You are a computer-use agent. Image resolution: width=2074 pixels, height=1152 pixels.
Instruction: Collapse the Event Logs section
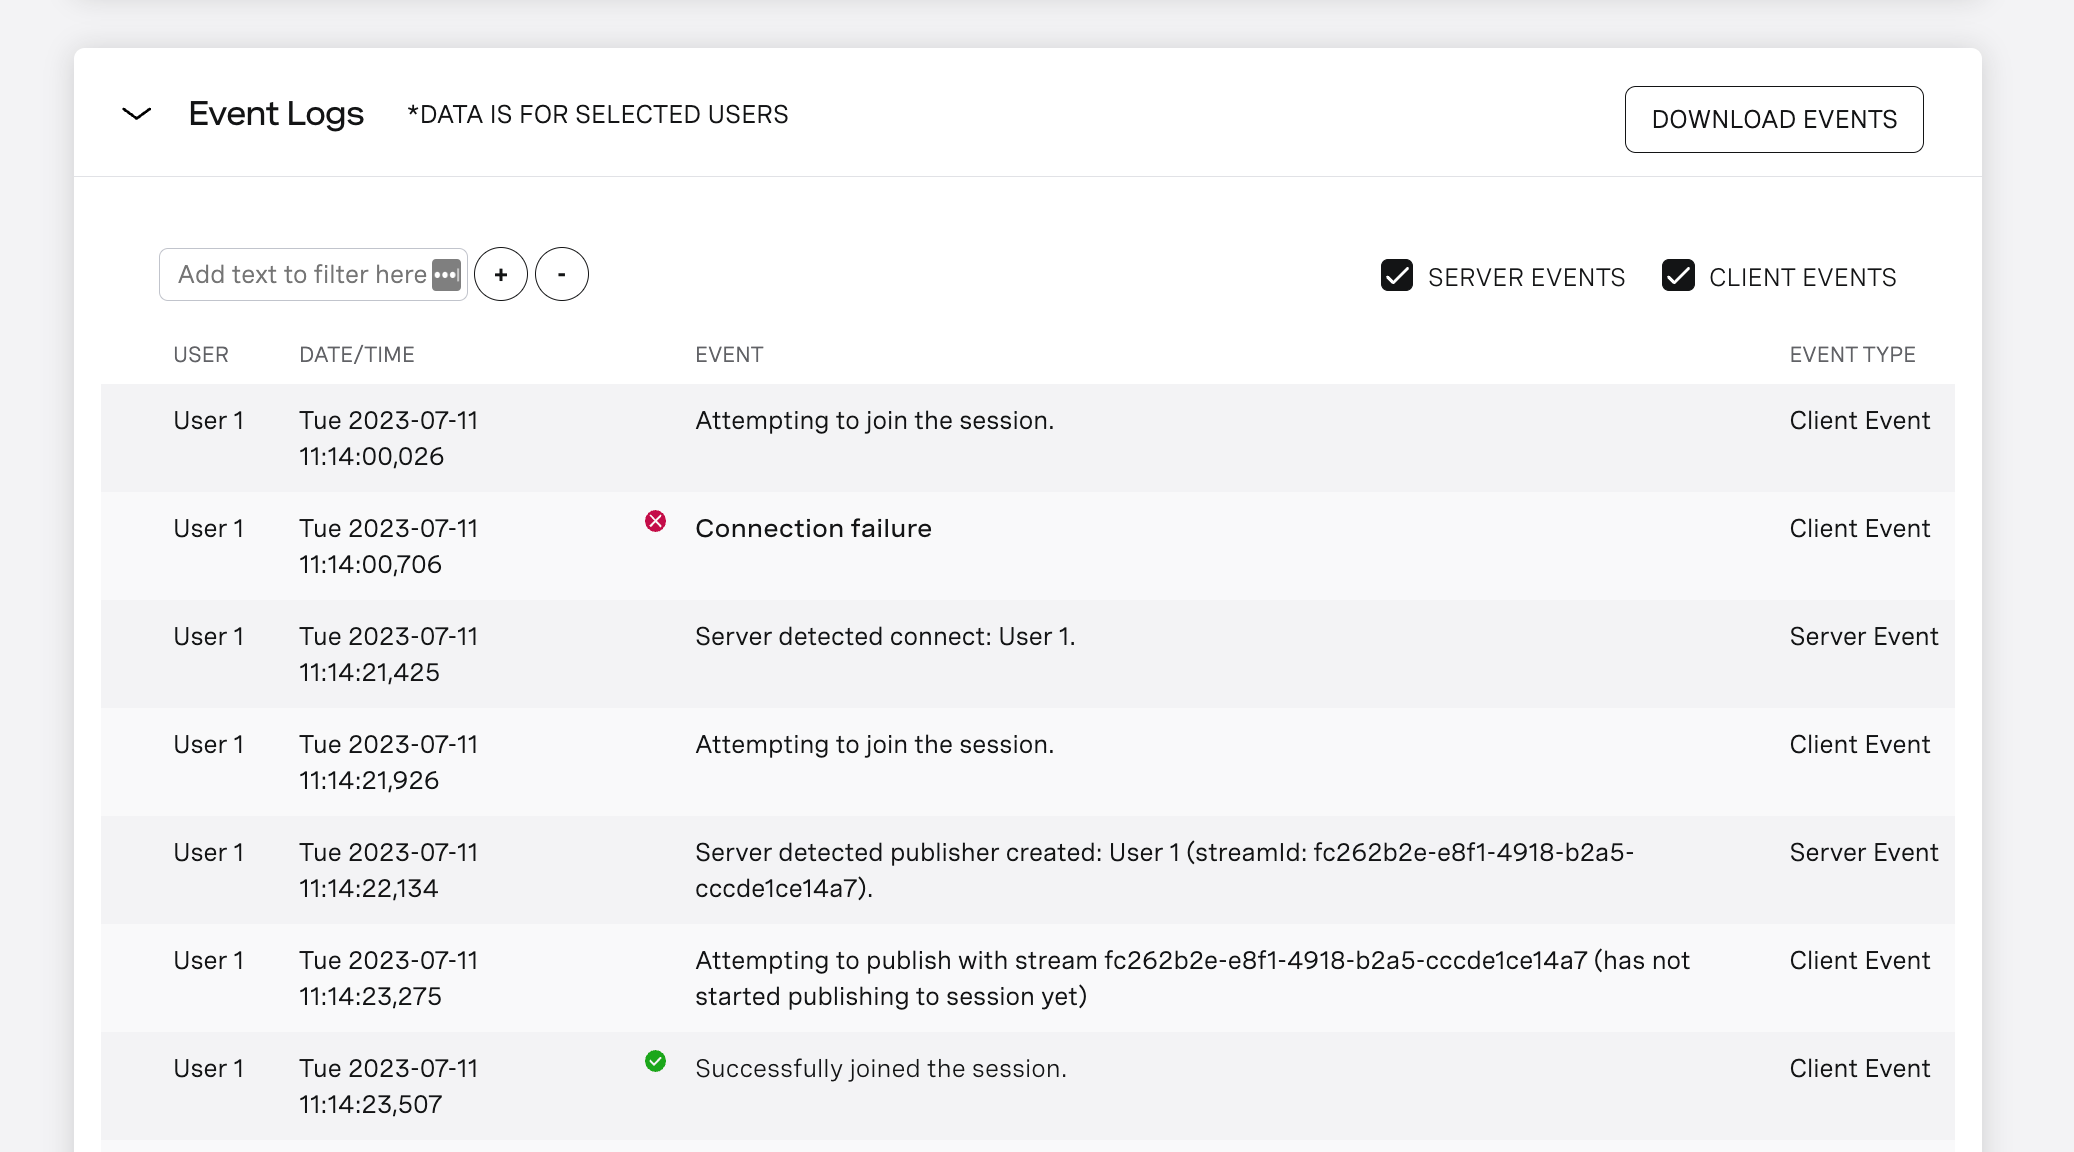point(136,114)
